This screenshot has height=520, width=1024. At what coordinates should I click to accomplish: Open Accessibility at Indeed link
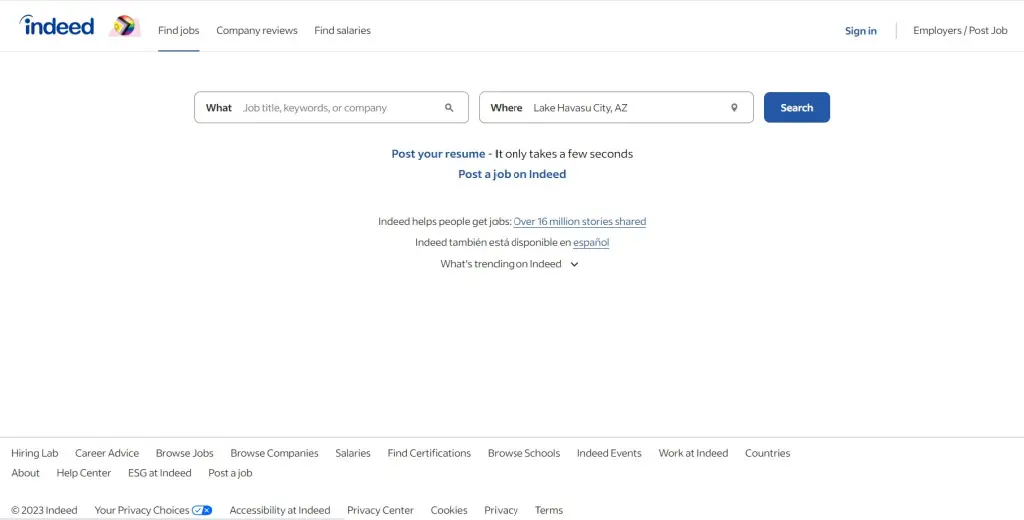(x=280, y=510)
